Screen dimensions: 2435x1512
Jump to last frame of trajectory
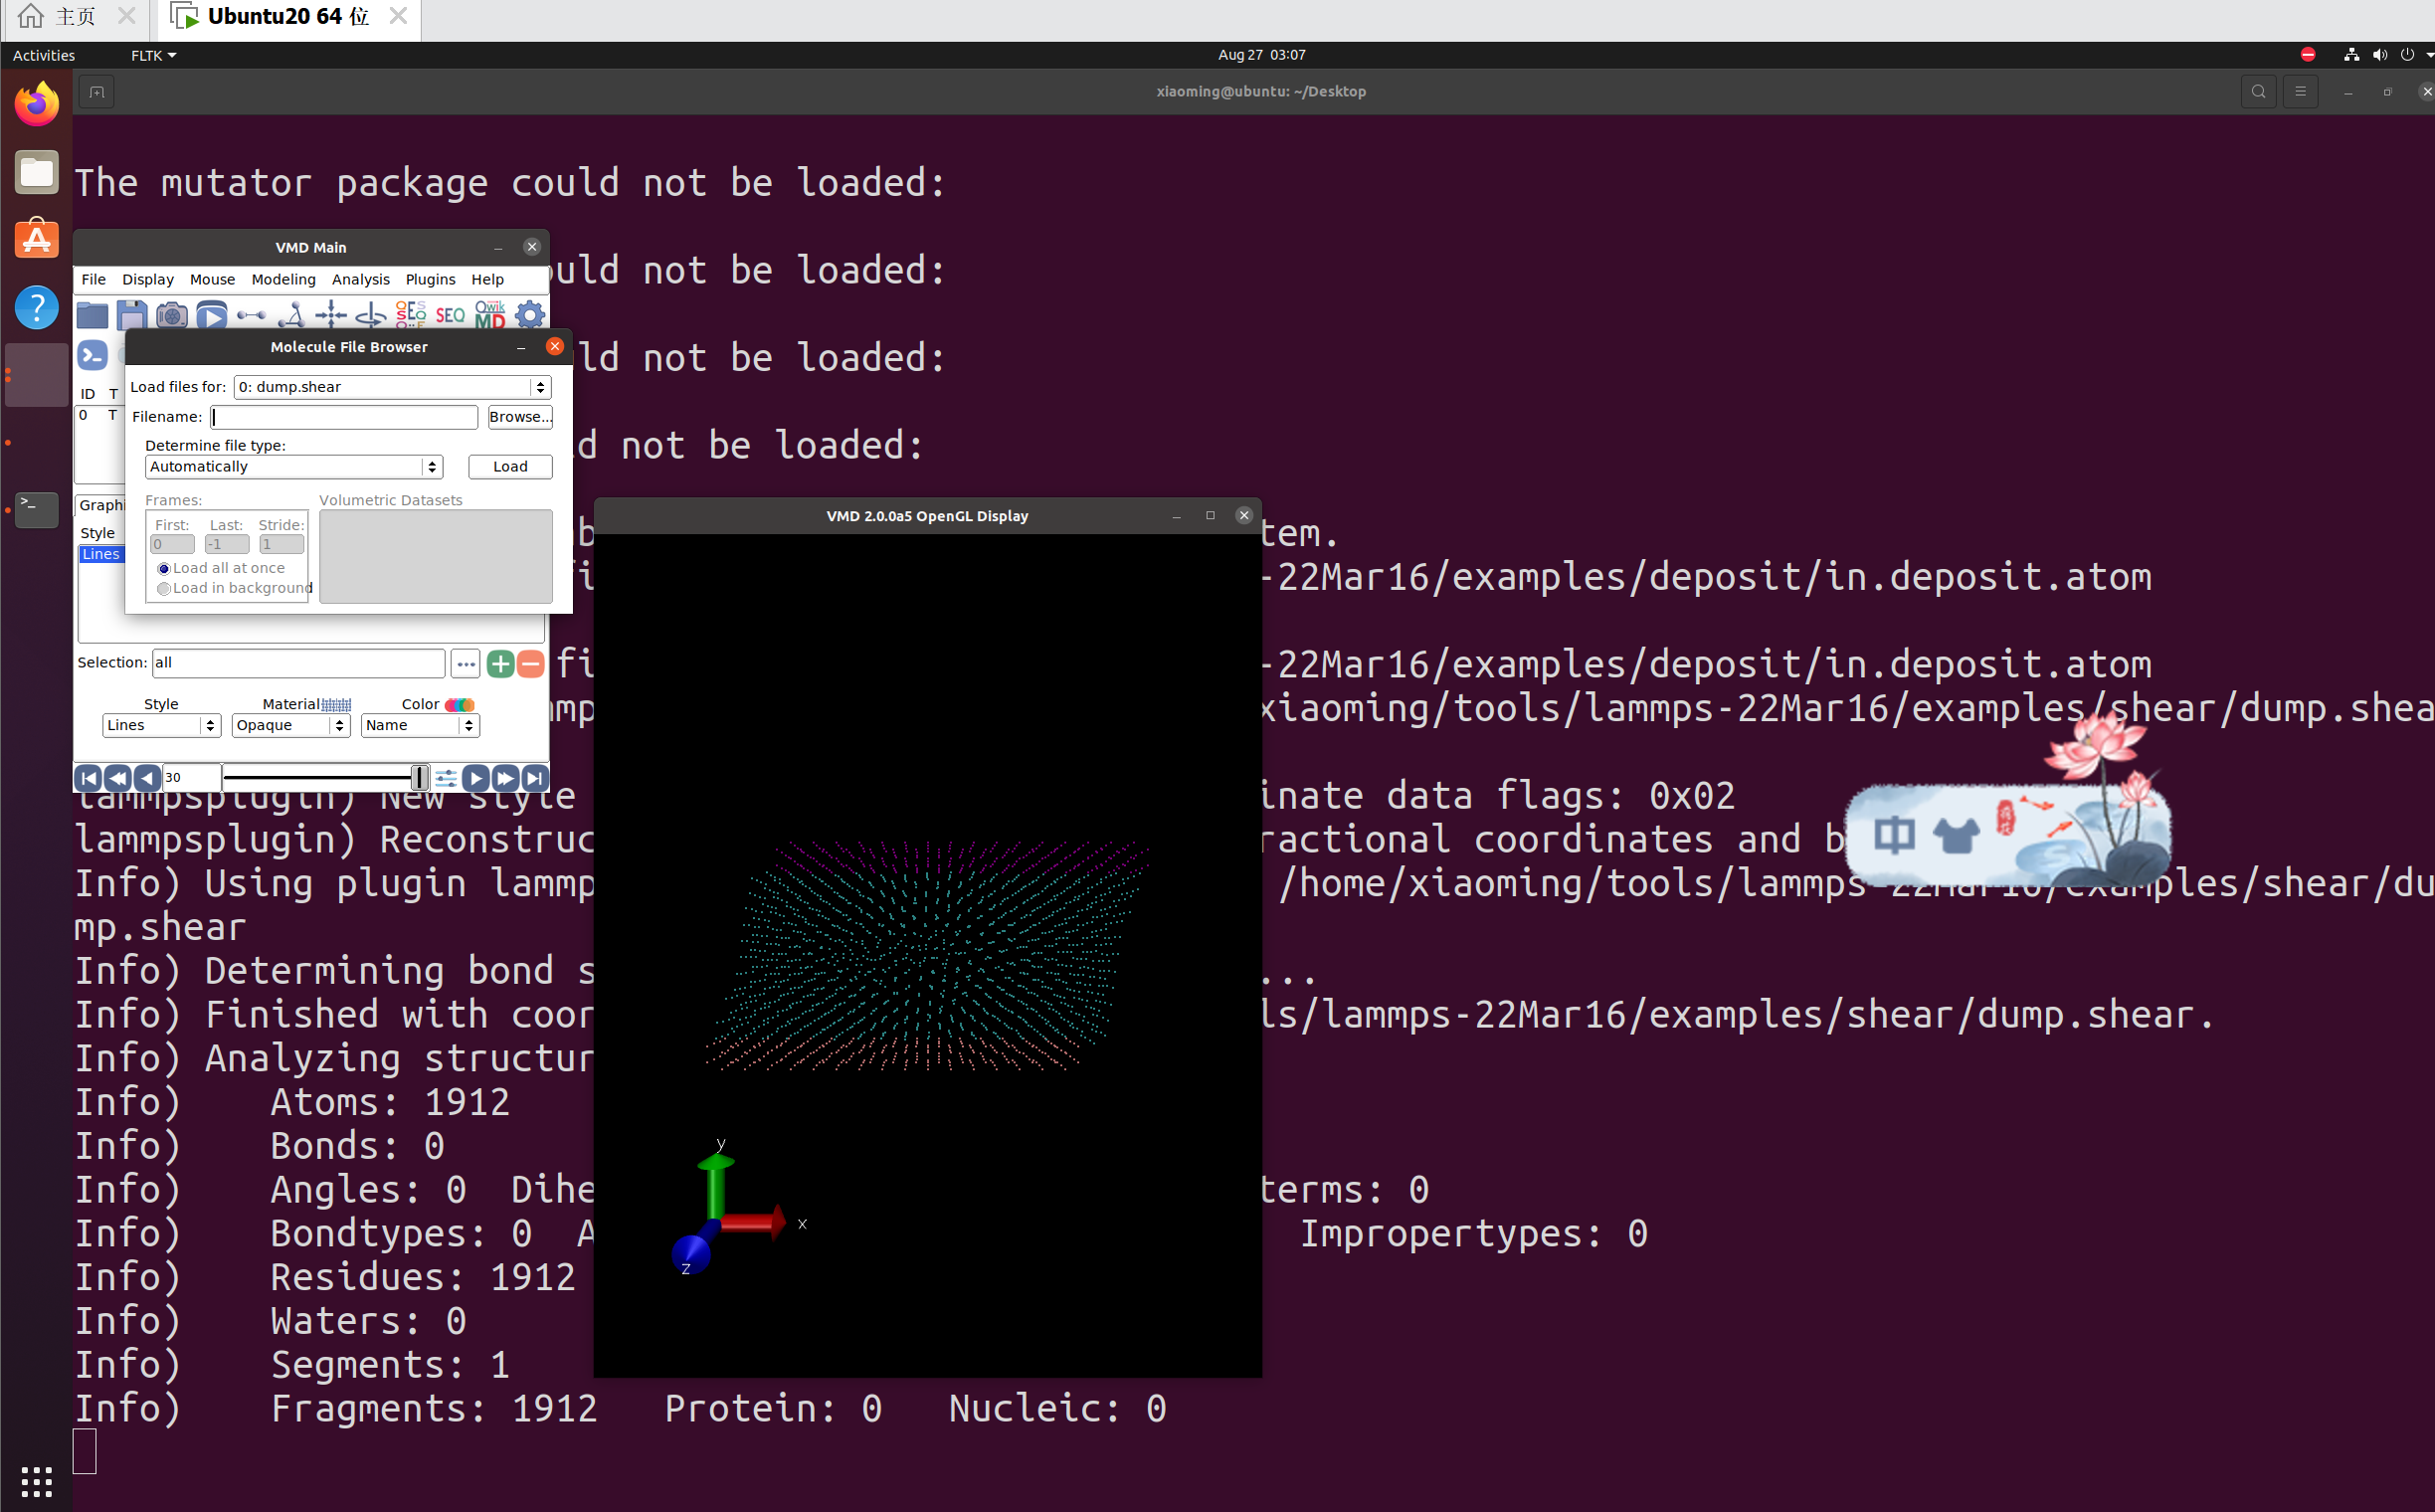(535, 778)
